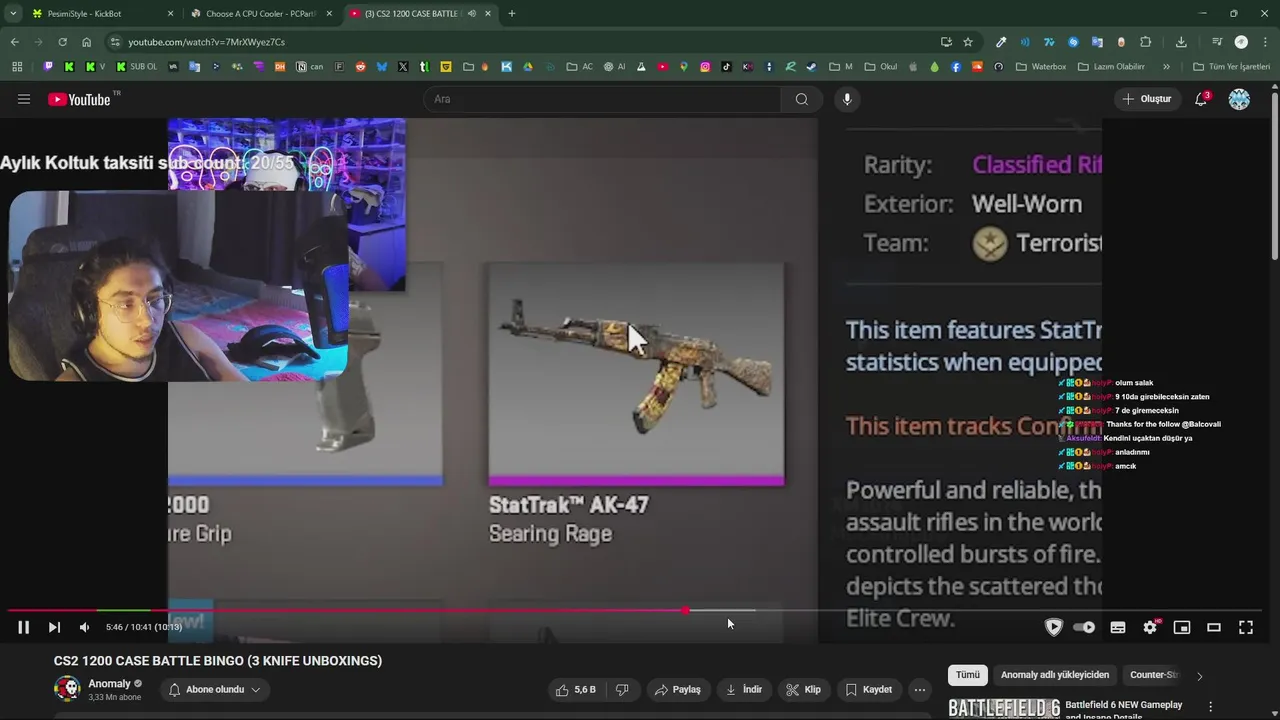Open more actions ellipsis below video
1280x720 pixels.
[920, 689]
